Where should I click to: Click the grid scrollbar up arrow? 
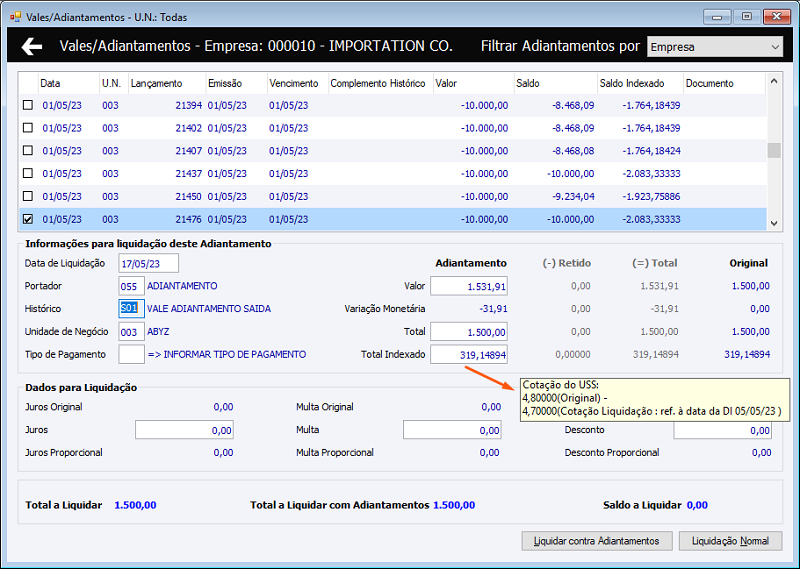tap(774, 81)
